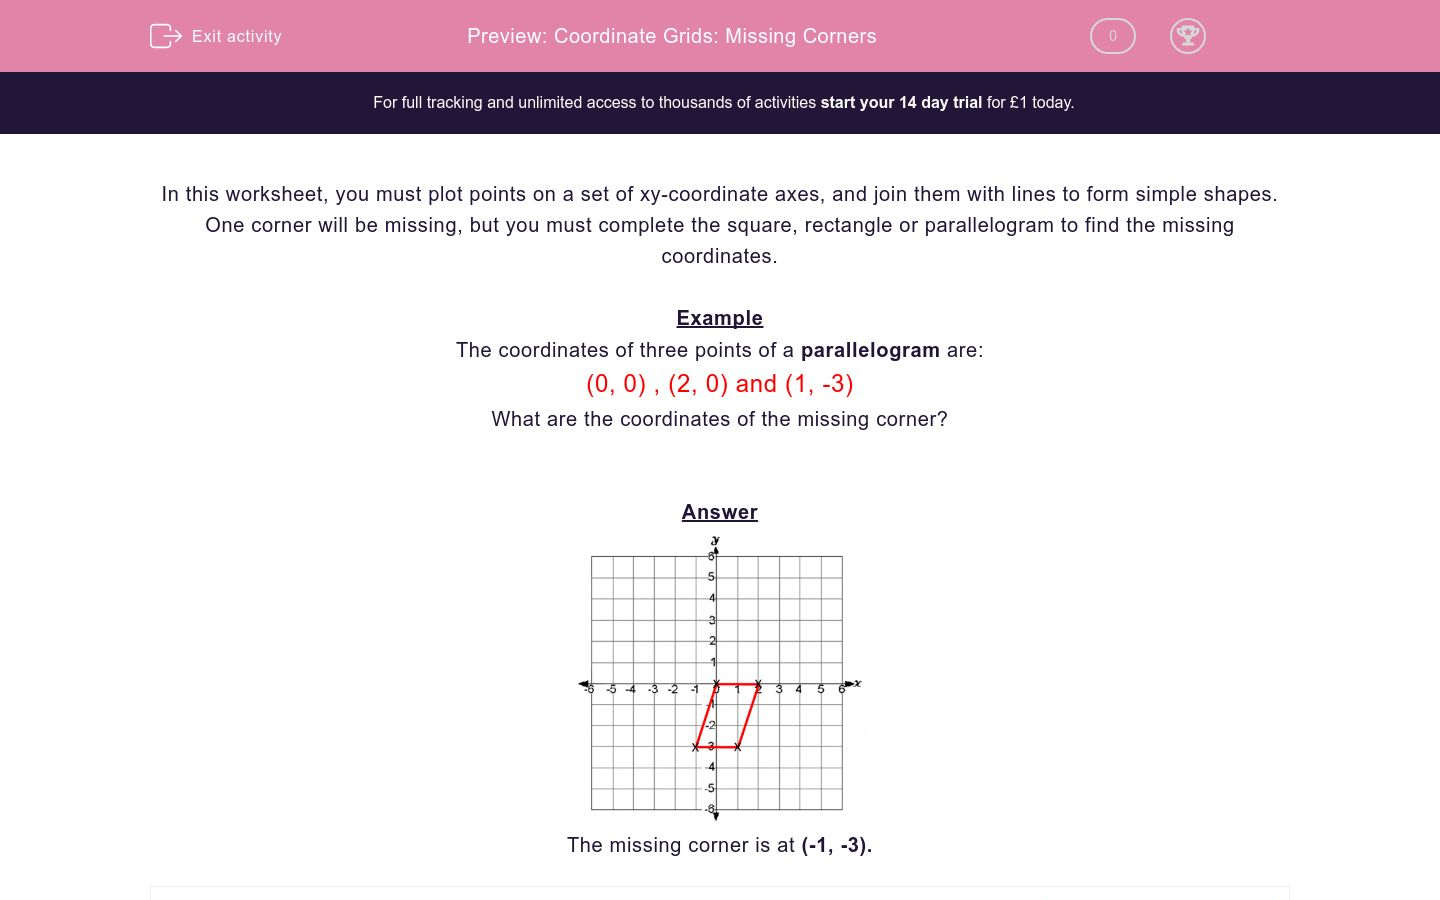The height and width of the screenshot is (900, 1440).
Task: Click the exit arrow symbol beside Exit activity
Action: (166, 36)
